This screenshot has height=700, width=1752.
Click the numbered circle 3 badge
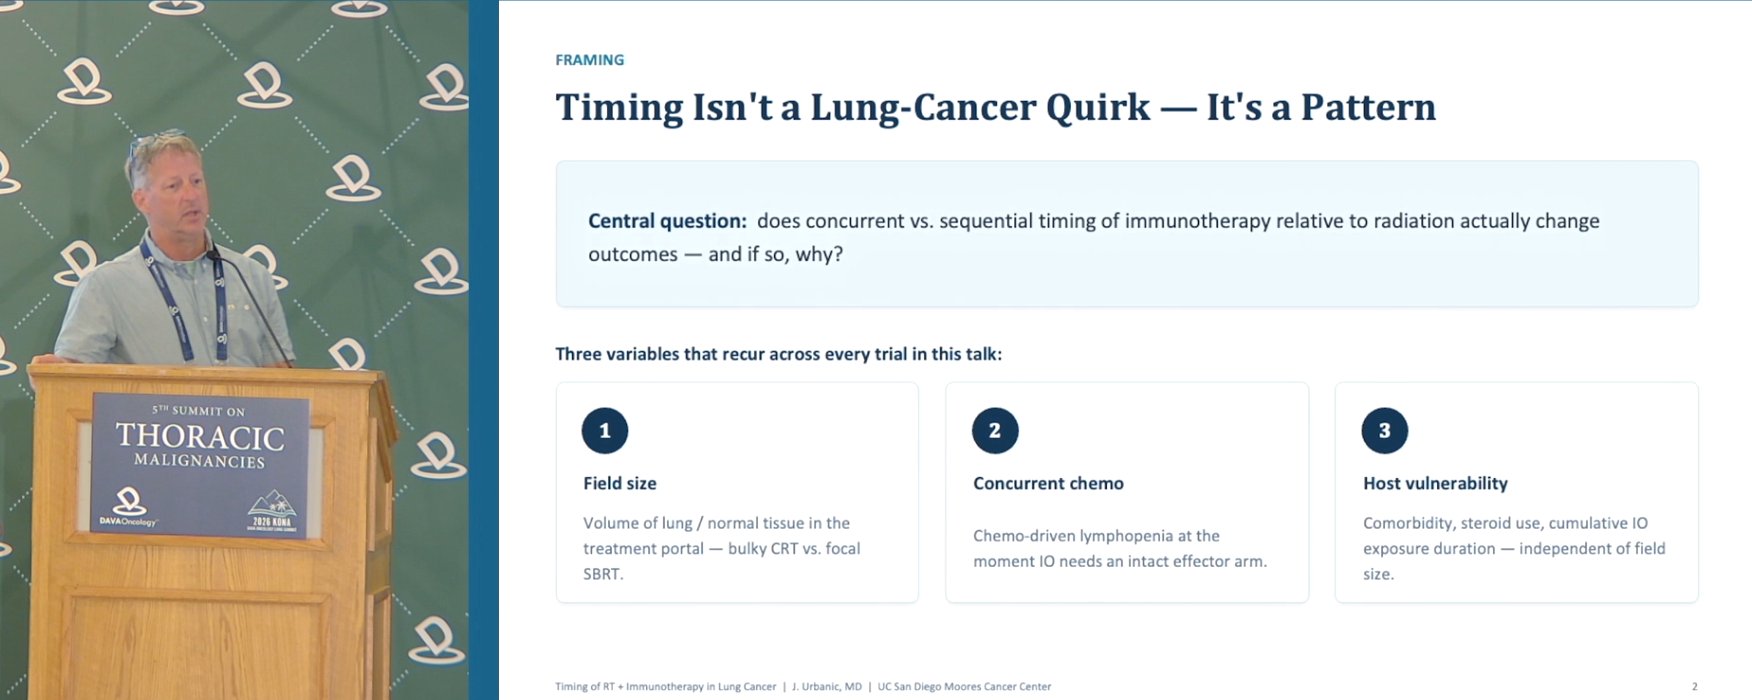pyautogui.click(x=1385, y=431)
